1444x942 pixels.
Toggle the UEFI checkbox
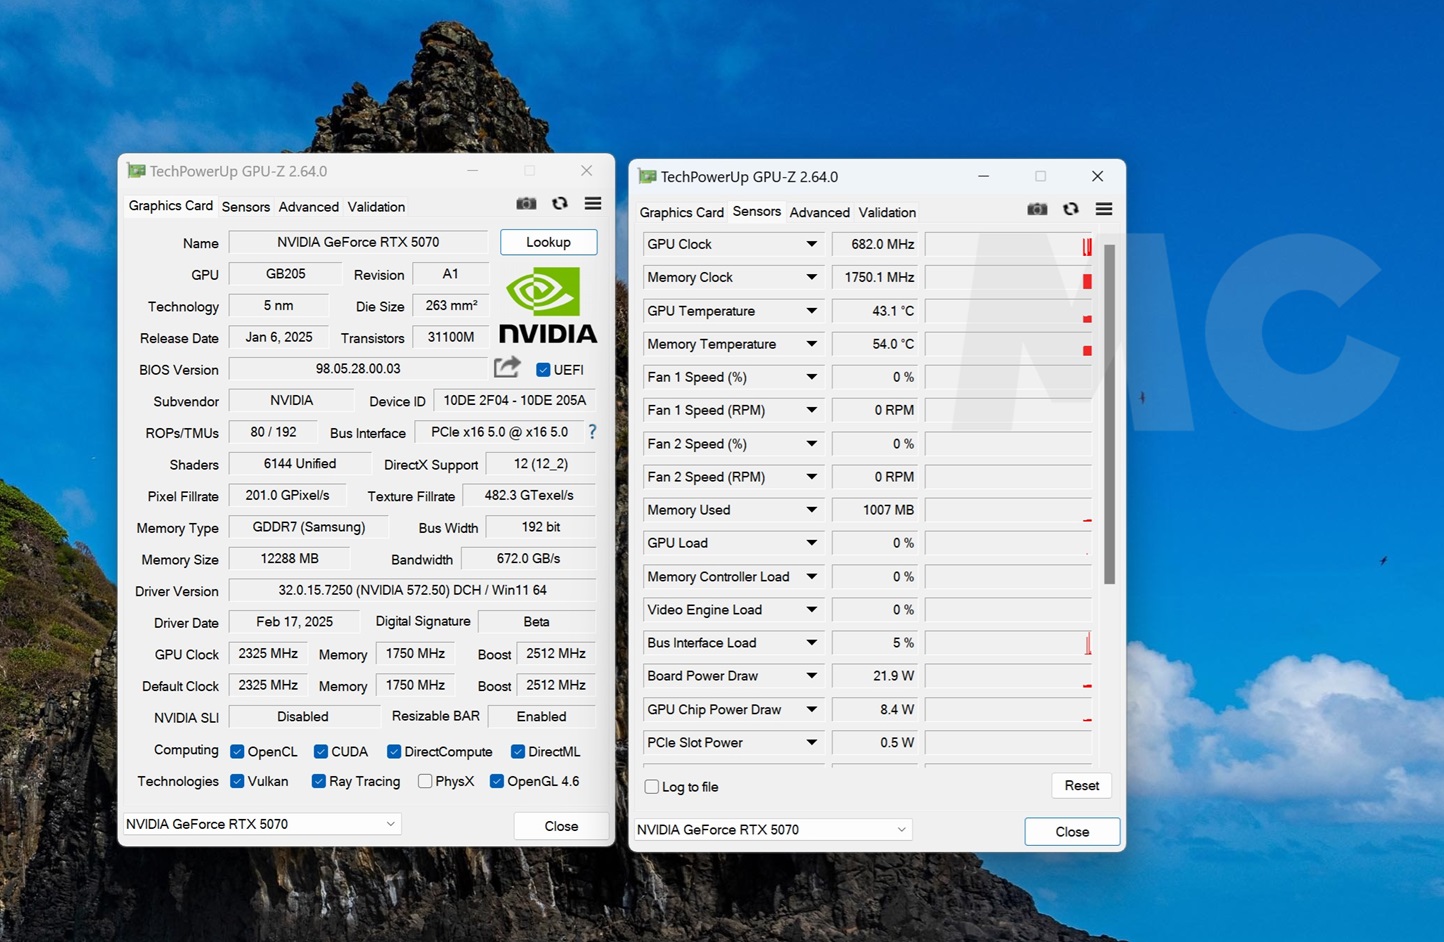point(543,370)
